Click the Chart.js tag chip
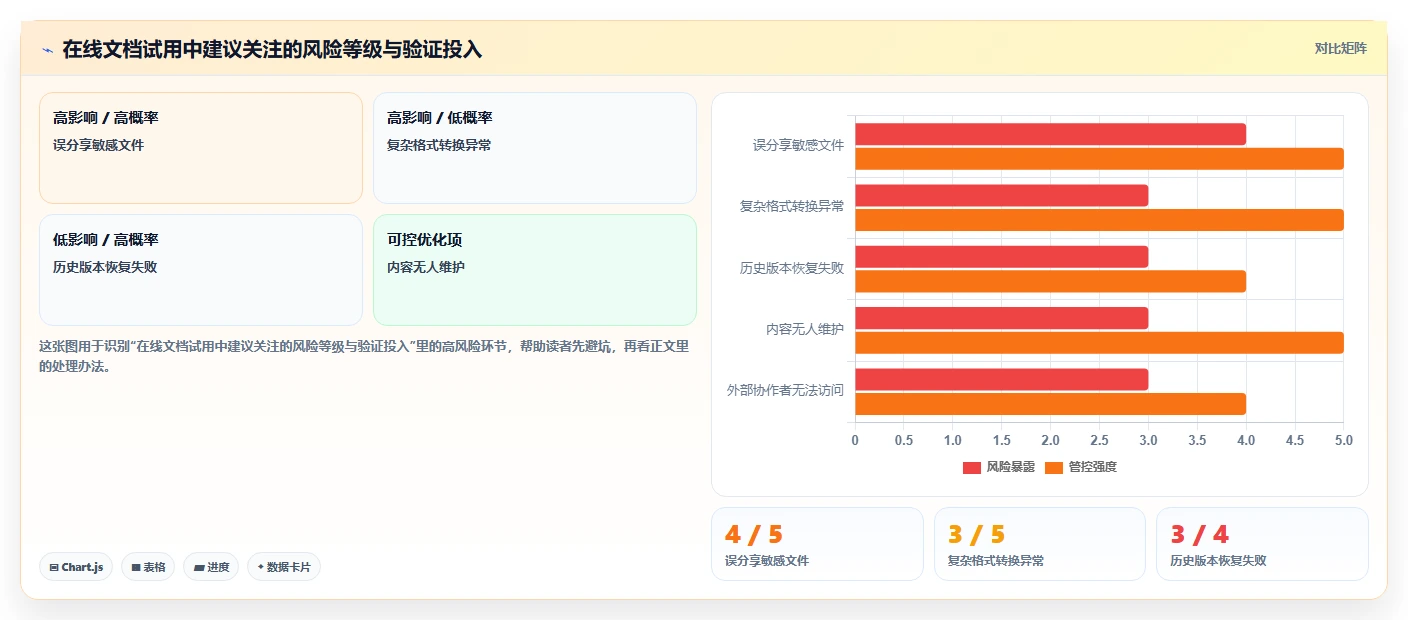 (x=76, y=567)
